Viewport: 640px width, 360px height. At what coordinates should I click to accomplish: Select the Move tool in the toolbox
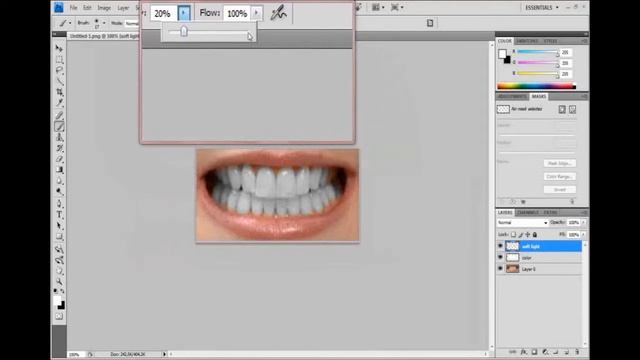60,49
